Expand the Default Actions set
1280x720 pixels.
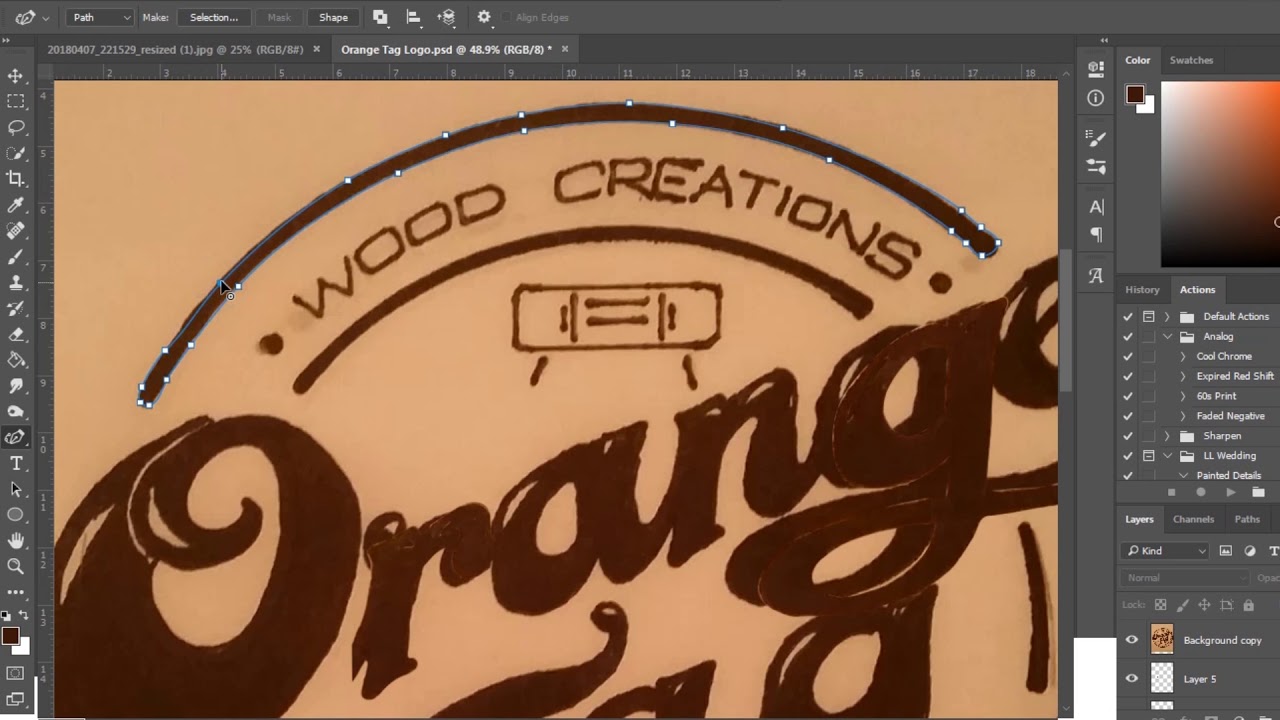[x=1167, y=317]
